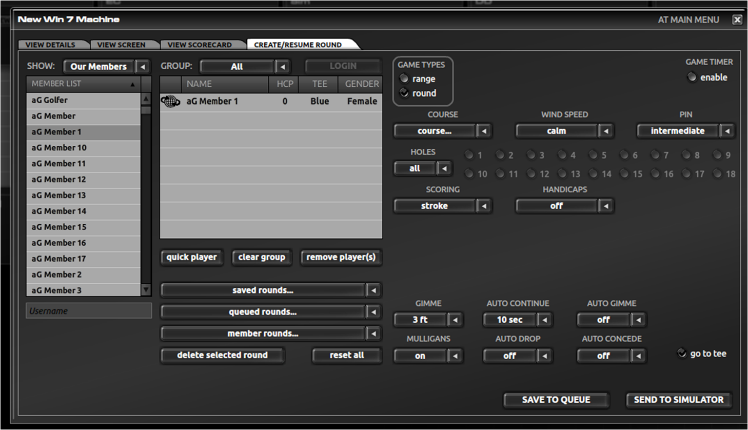
Task: Click the arrow beside member rounds
Action: 374,334
